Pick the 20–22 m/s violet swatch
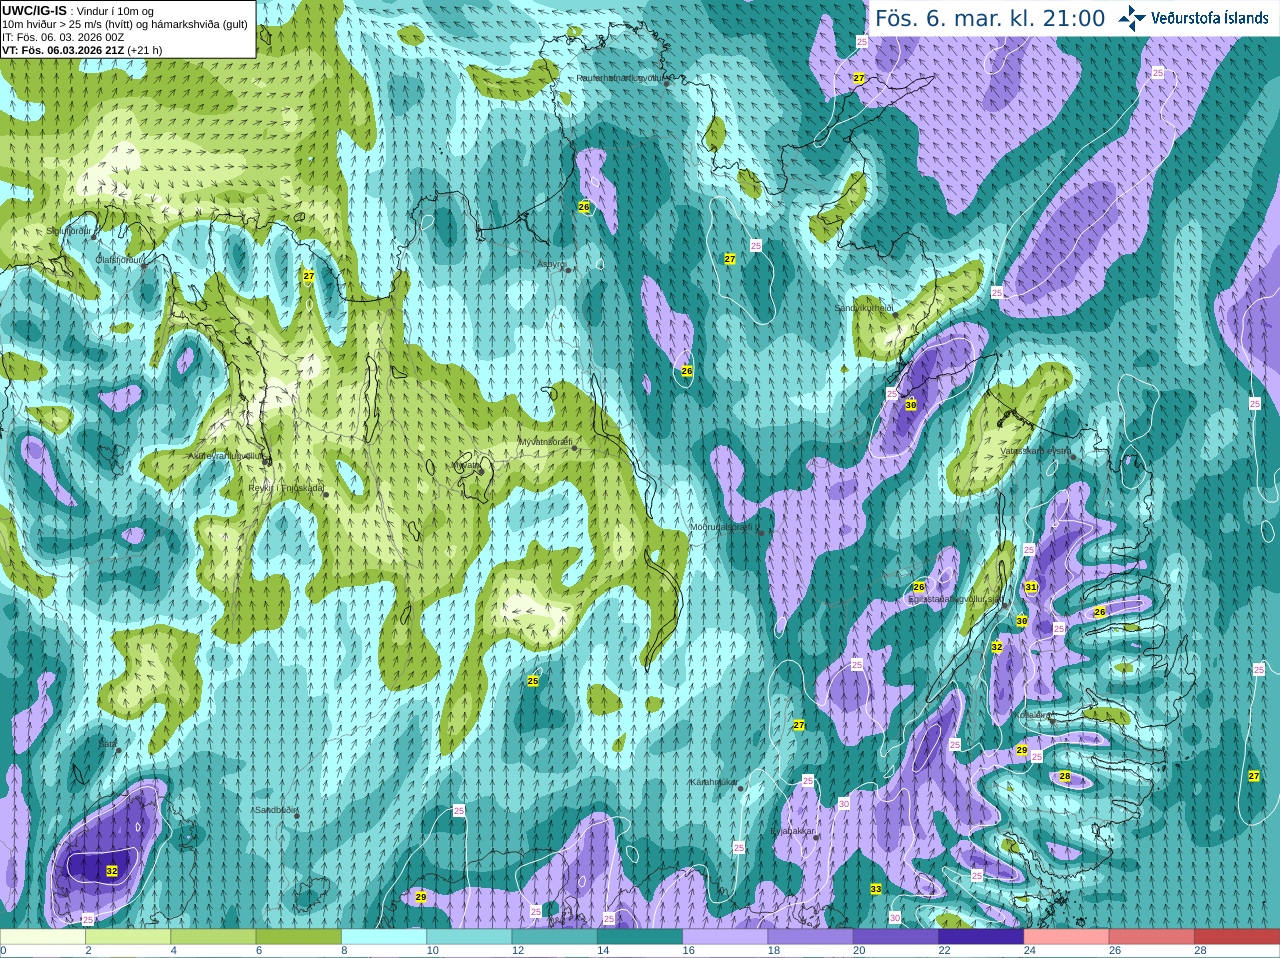 [896, 937]
